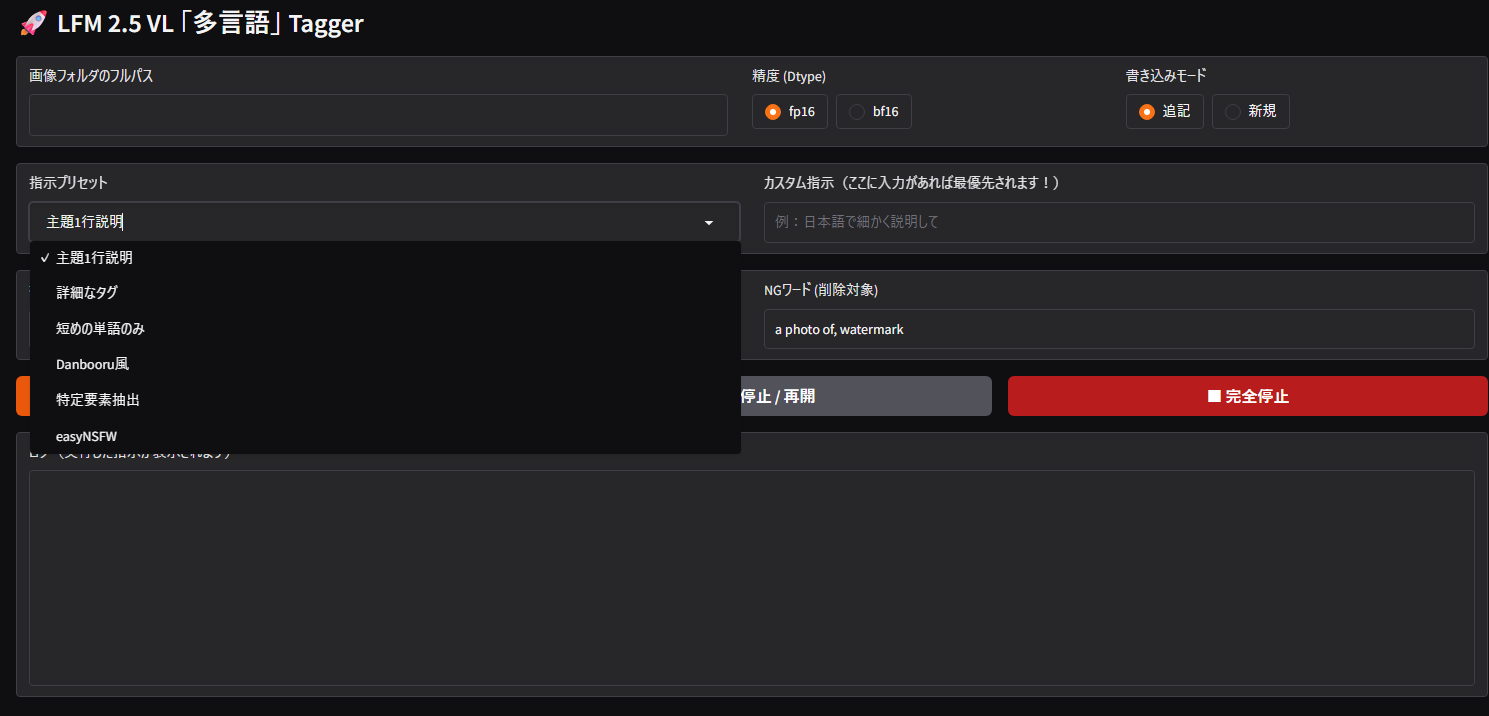
Task: Choose 特定要素抽出 from the dropdown
Action: (x=97, y=400)
